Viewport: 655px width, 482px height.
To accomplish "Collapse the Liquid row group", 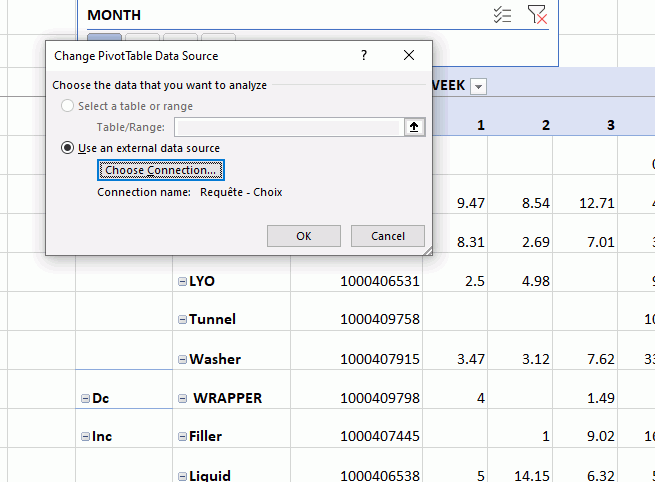I will click(x=182, y=476).
